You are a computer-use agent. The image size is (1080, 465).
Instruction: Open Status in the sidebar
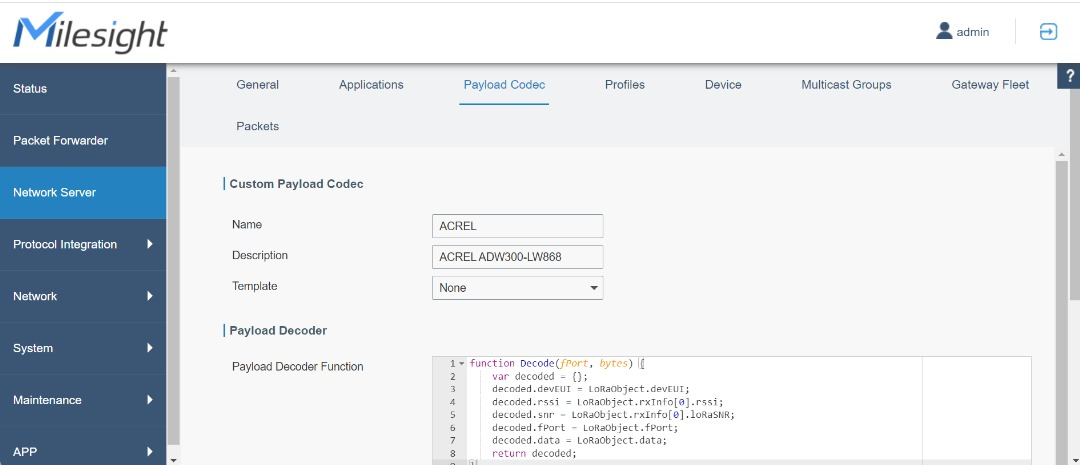coord(83,89)
